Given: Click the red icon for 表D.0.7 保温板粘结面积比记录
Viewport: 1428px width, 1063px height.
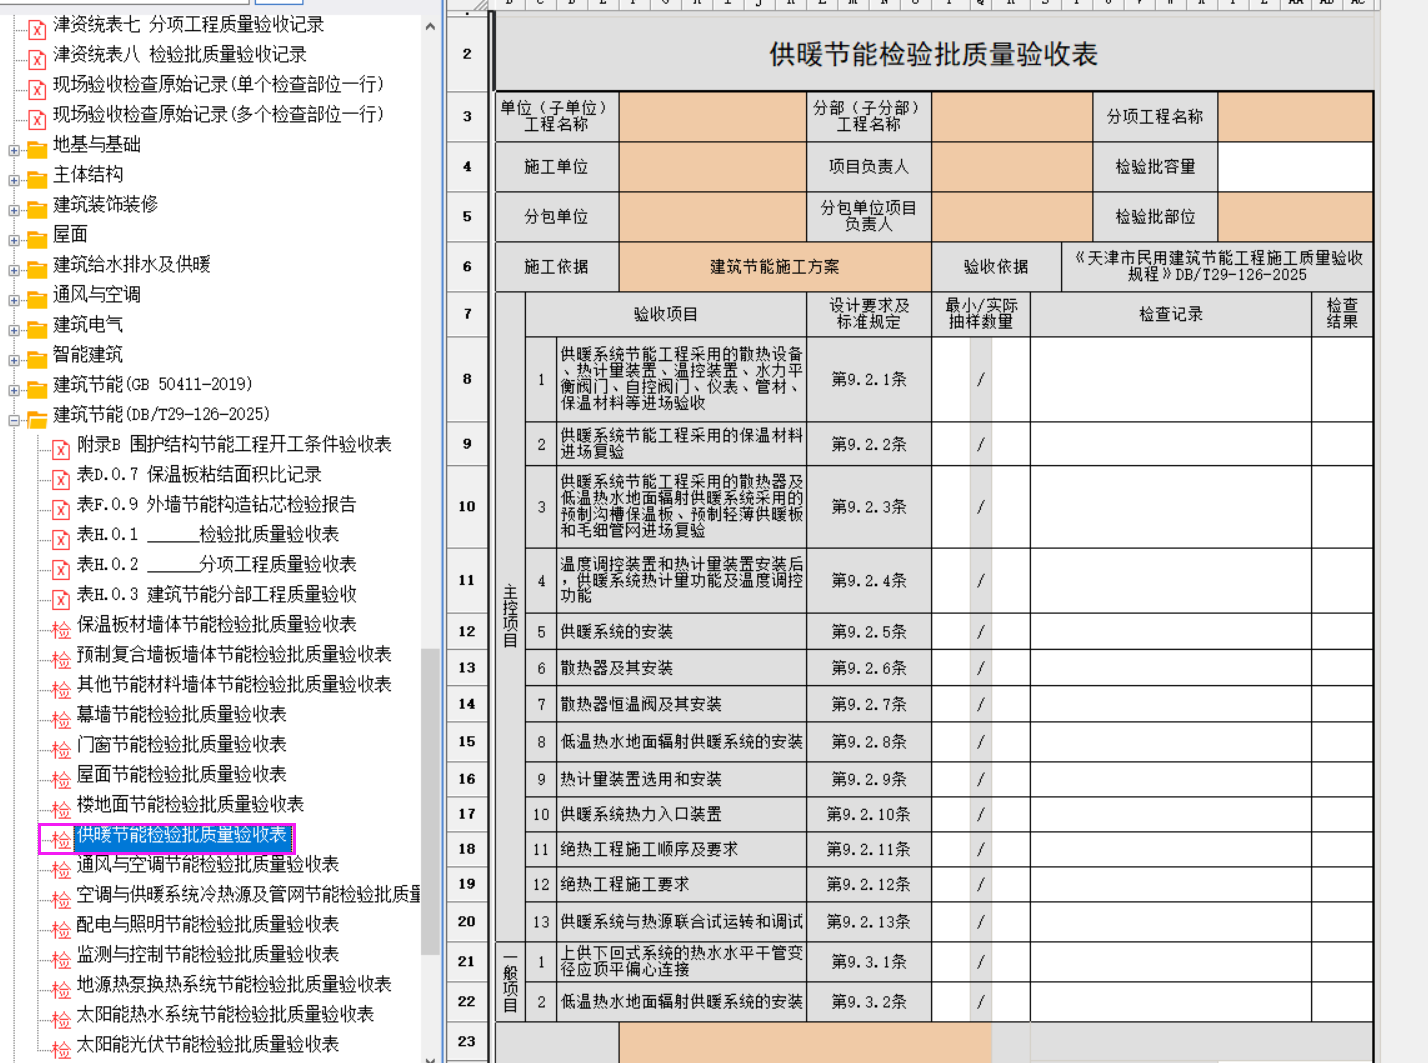Looking at the screenshot, I should 61,479.
